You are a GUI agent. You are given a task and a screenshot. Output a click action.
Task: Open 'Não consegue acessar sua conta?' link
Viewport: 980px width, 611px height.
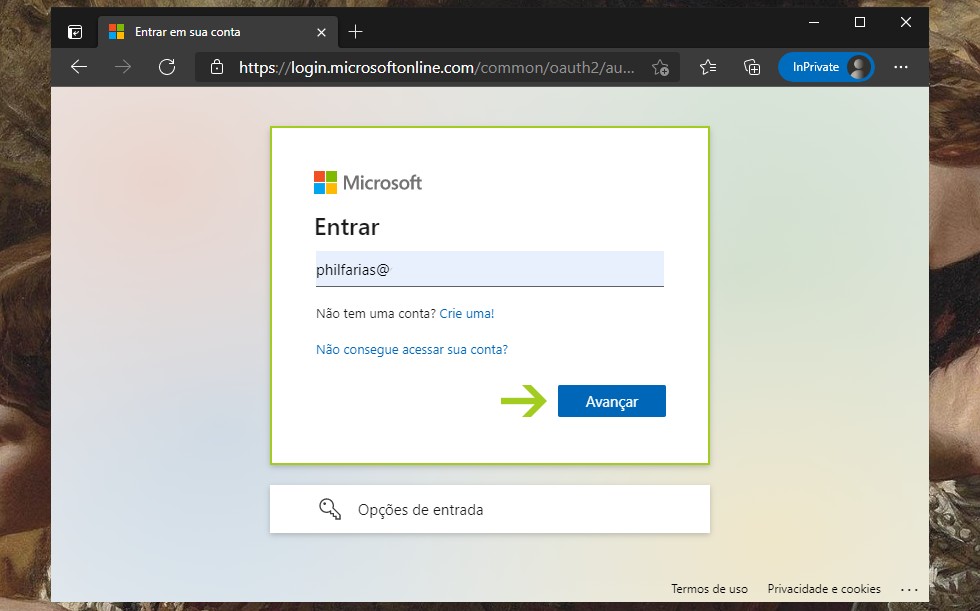(412, 349)
